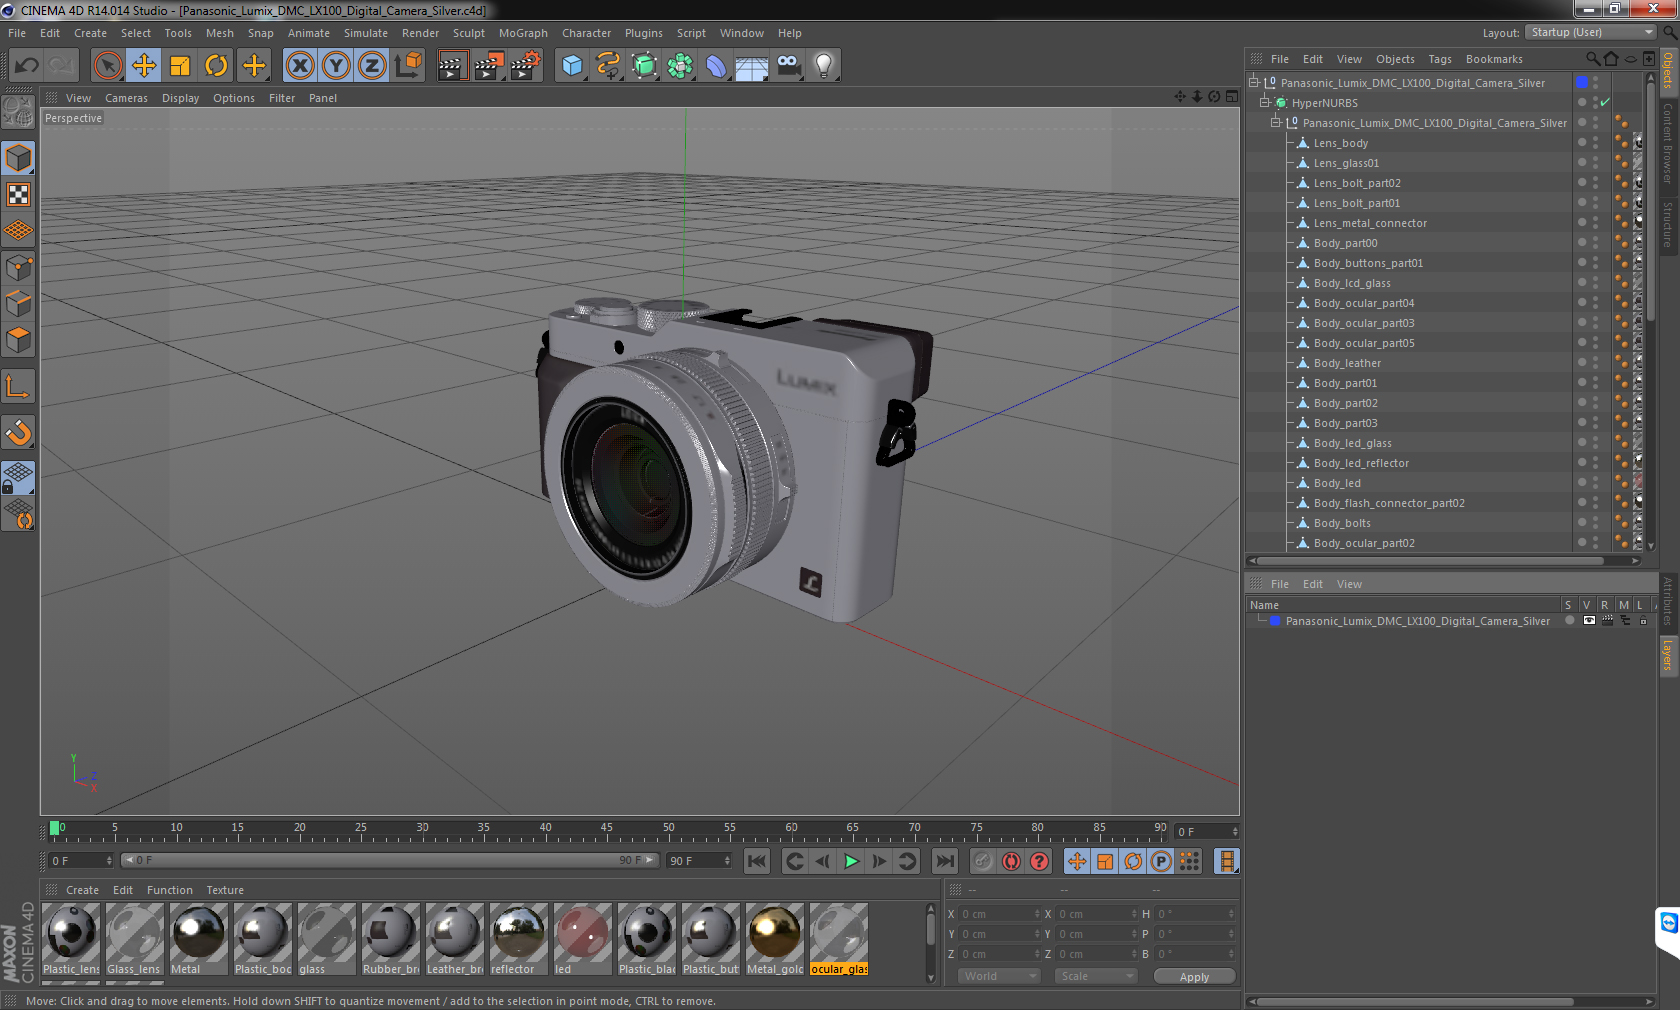
Task: Toggle HyperNURBS green checkmark enable
Action: pyautogui.click(x=1605, y=103)
